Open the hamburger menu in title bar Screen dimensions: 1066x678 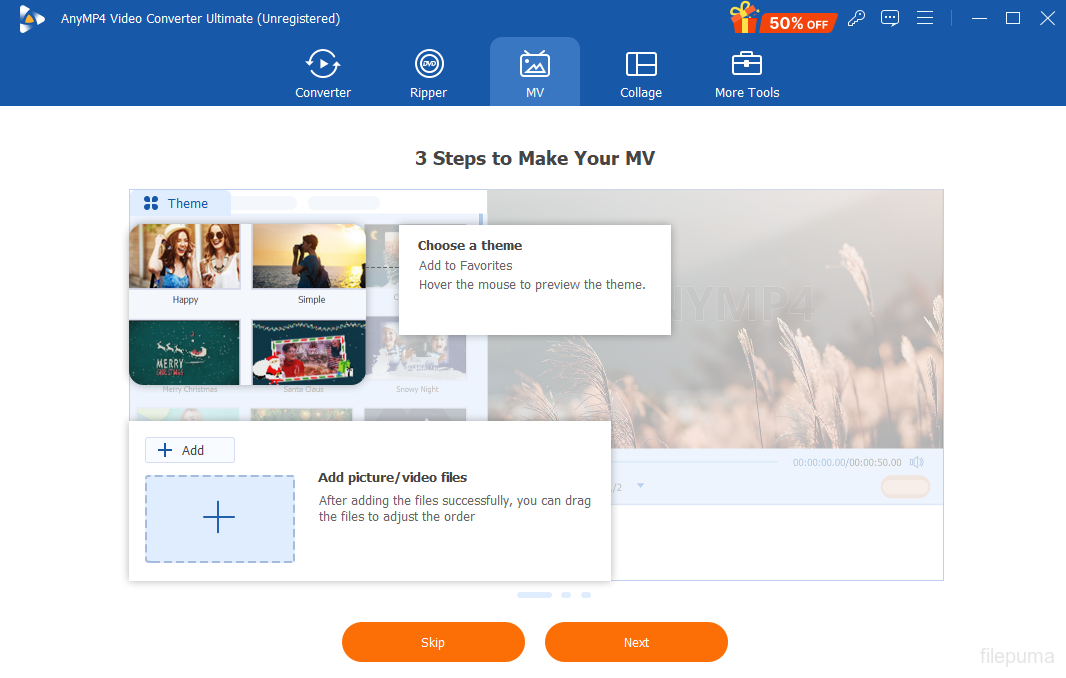925,18
